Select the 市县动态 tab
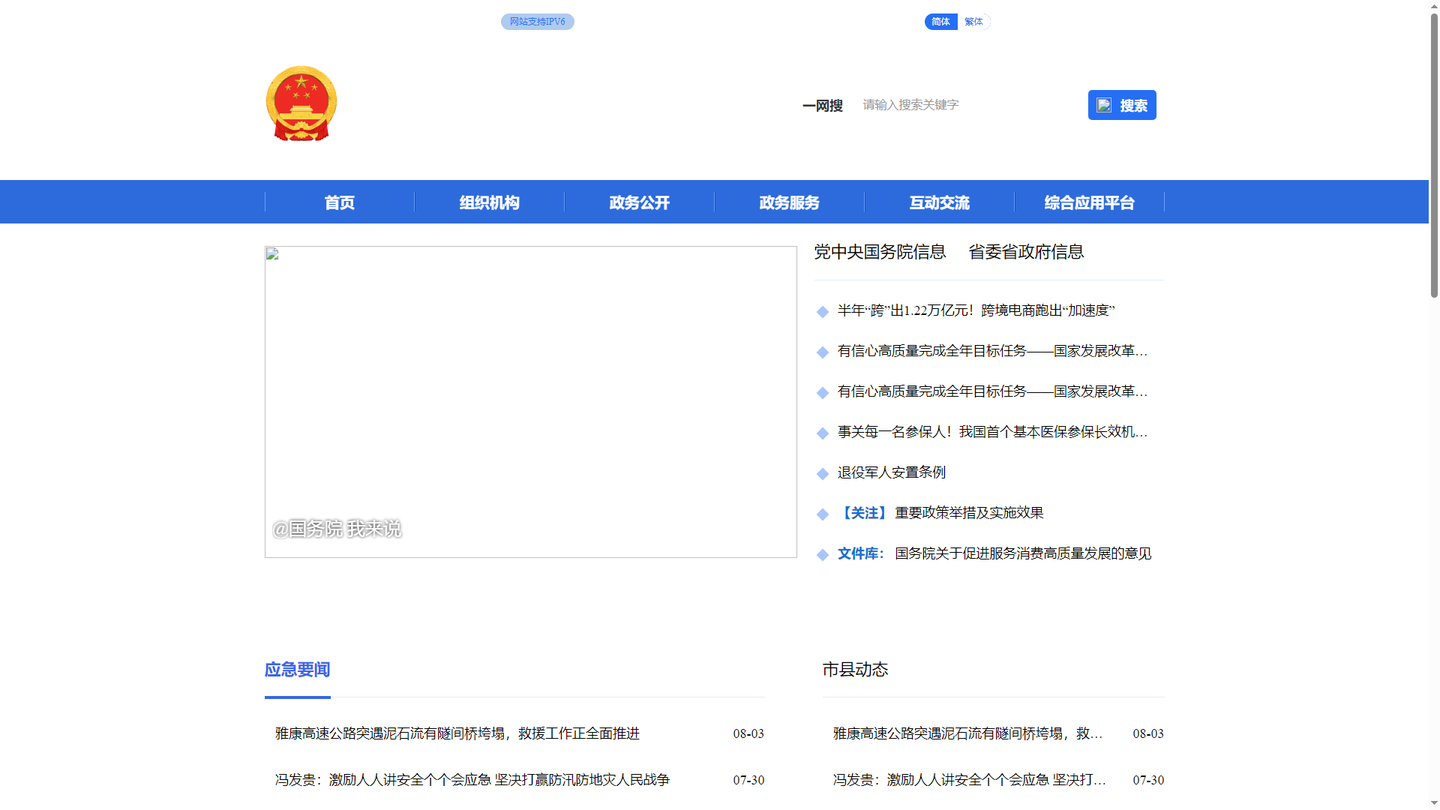The height and width of the screenshot is (810, 1440). click(x=855, y=670)
